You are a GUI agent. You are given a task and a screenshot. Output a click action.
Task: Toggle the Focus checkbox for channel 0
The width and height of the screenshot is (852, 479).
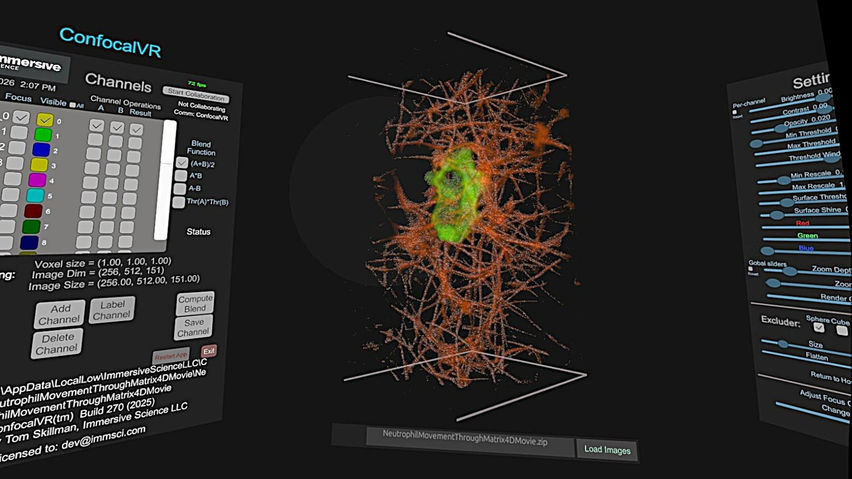click(21, 117)
